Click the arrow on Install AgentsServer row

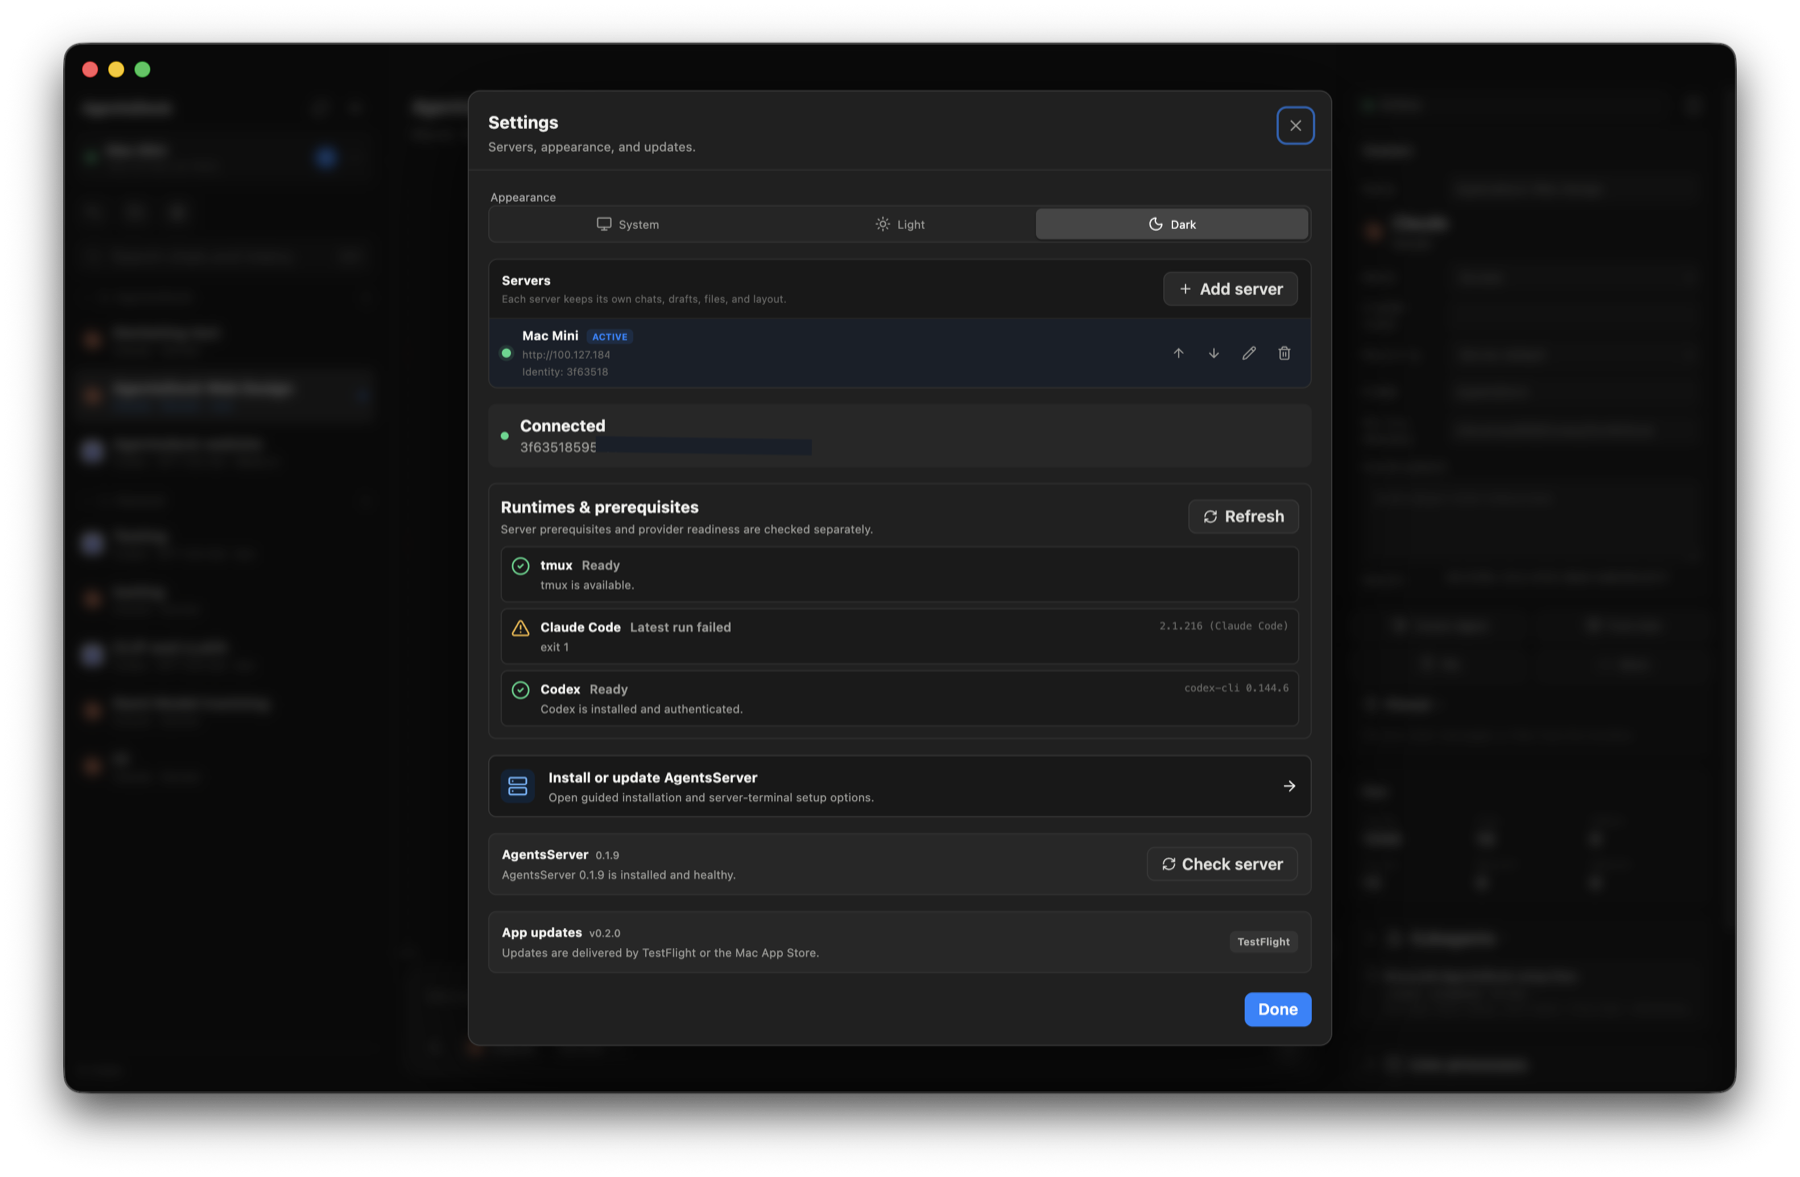pos(1289,786)
